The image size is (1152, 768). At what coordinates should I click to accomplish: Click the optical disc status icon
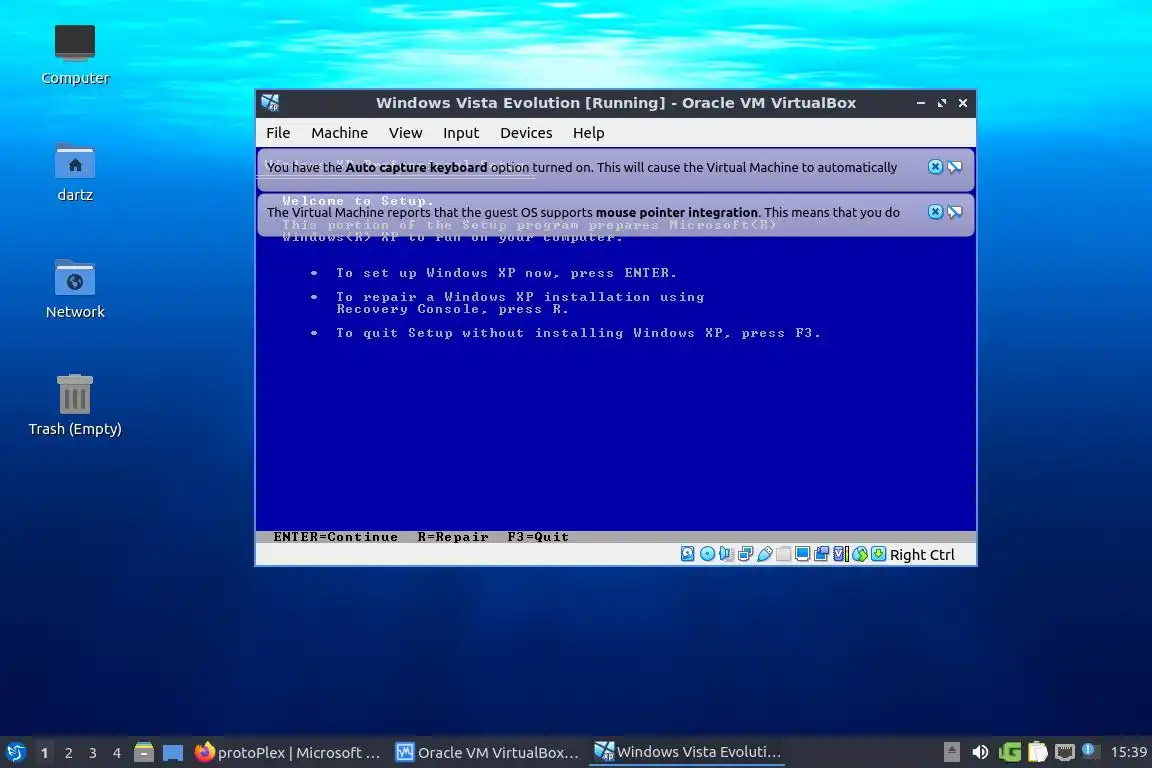pos(708,554)
